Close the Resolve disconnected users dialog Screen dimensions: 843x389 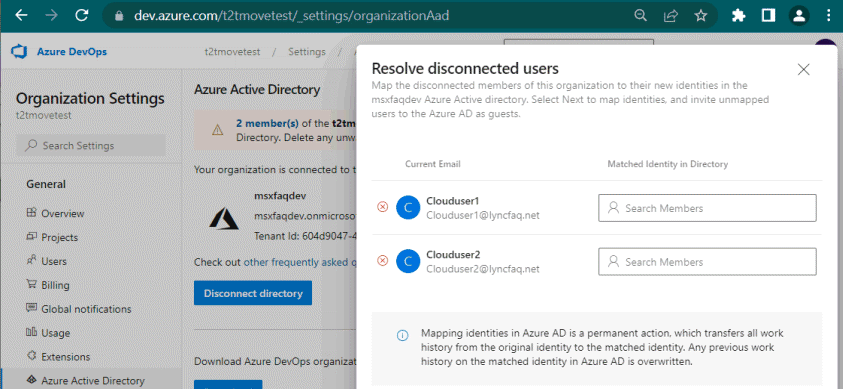pyautogui.click(x=803, y=69)
